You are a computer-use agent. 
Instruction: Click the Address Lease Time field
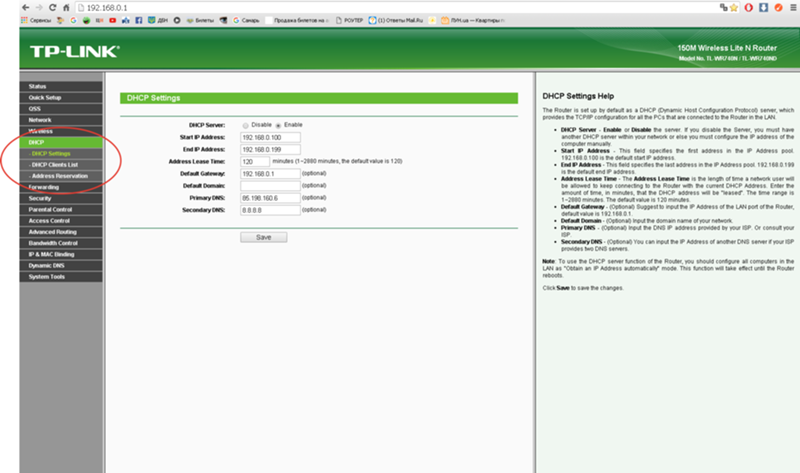[255, 162]
